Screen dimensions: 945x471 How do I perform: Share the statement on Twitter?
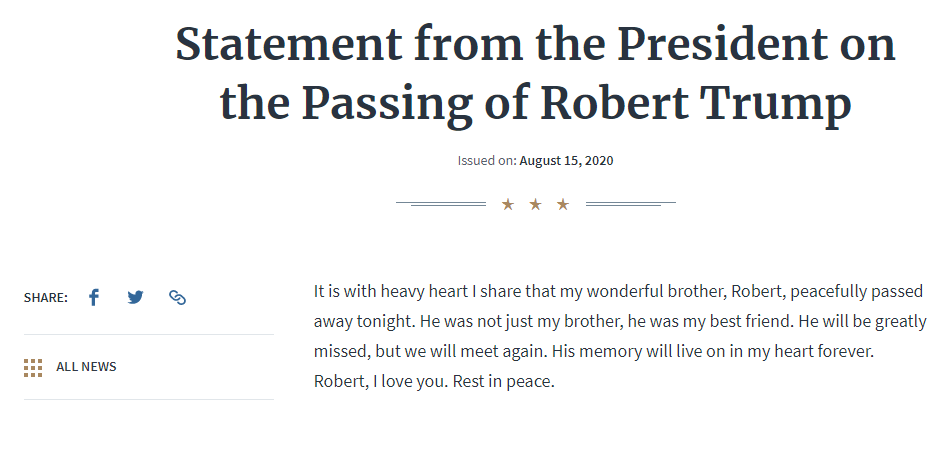(136, 297)
